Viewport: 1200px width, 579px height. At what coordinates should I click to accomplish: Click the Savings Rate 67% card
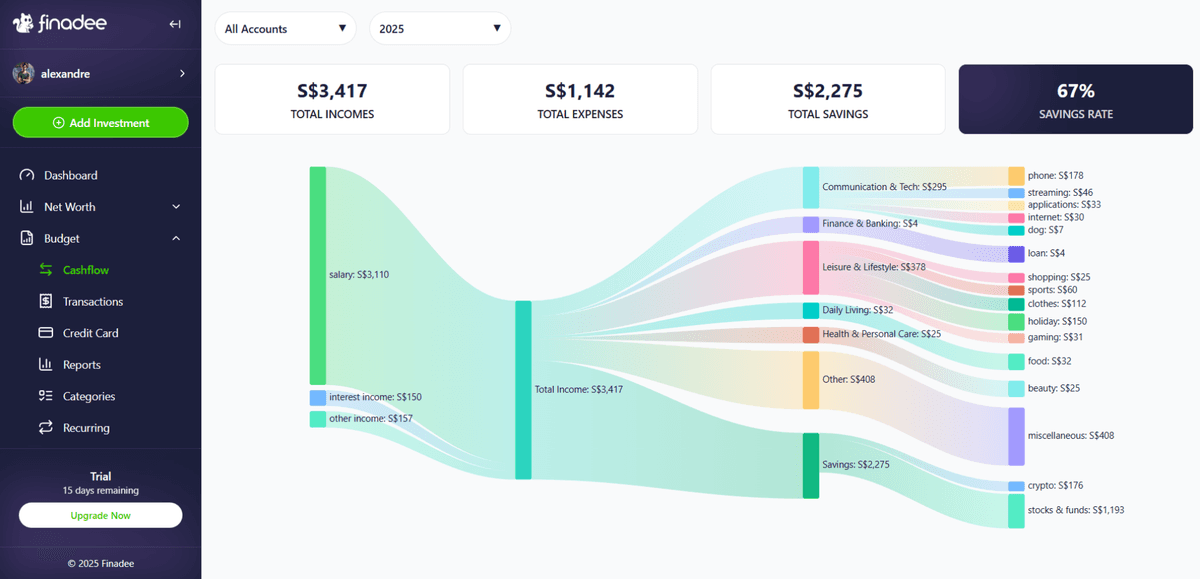point(1075,100)
